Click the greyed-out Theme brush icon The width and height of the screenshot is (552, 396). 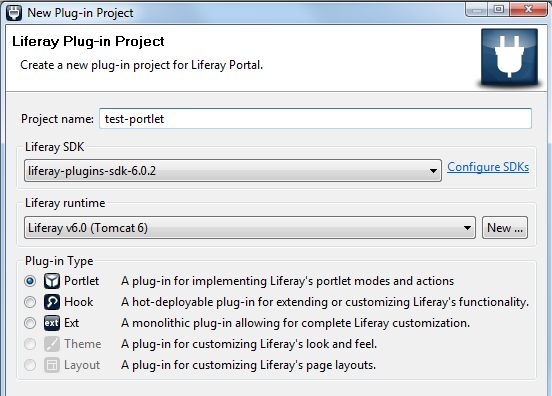pyautogui.click(x=52, y=344)
